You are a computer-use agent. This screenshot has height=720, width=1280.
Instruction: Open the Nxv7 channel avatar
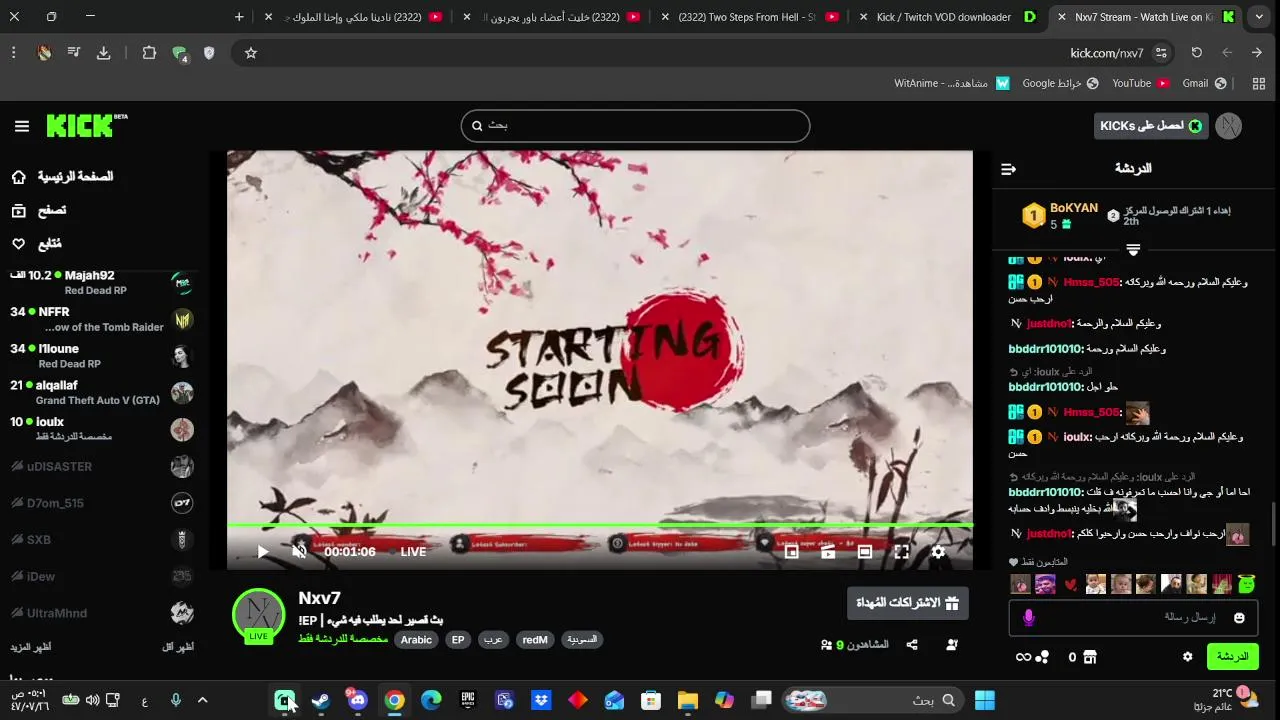(x=258, y=614)
